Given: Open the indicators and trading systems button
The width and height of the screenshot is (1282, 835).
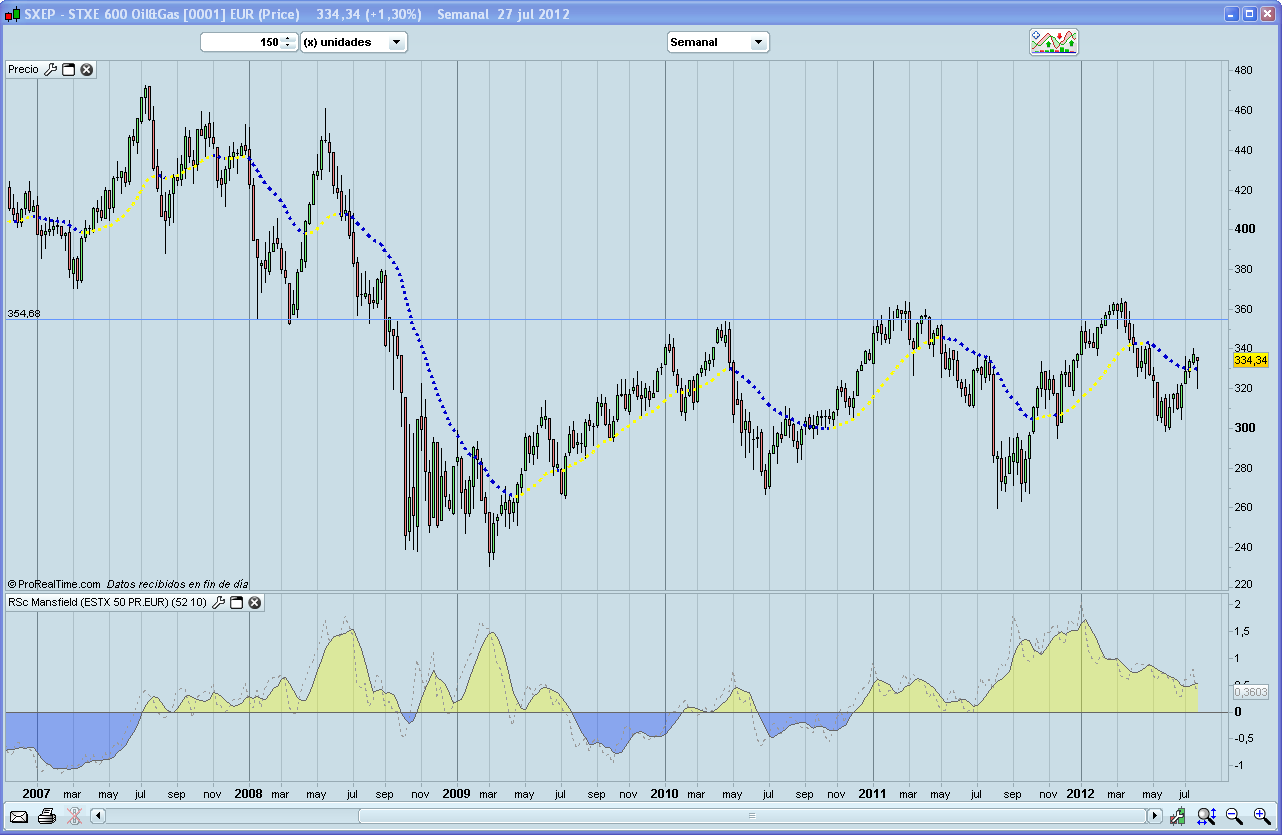Looking at the screenshot, I should [x=1054, y=42].
